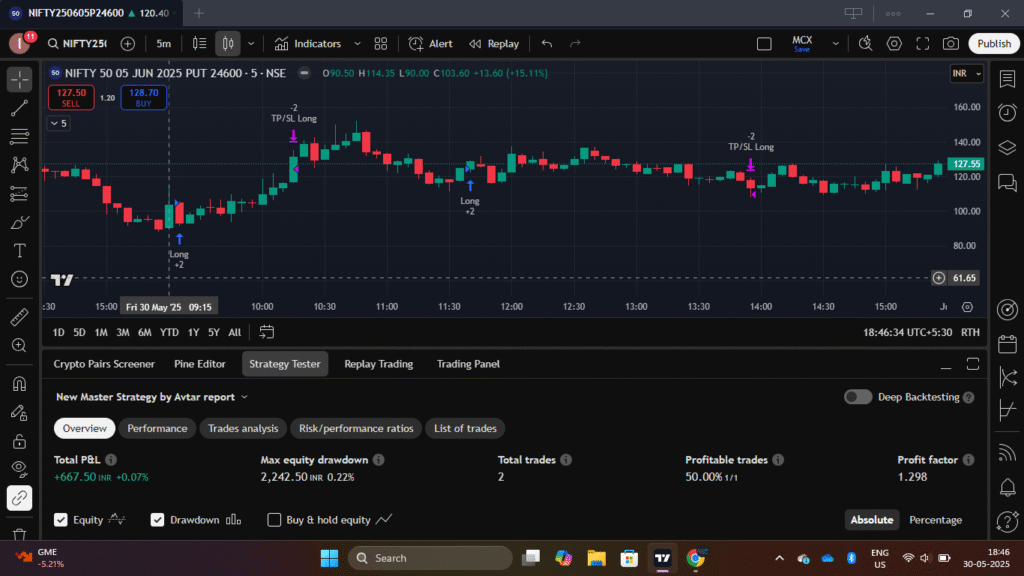Click the Windows taskbar Search box
1024x576 pixels.
pos(431,558)
